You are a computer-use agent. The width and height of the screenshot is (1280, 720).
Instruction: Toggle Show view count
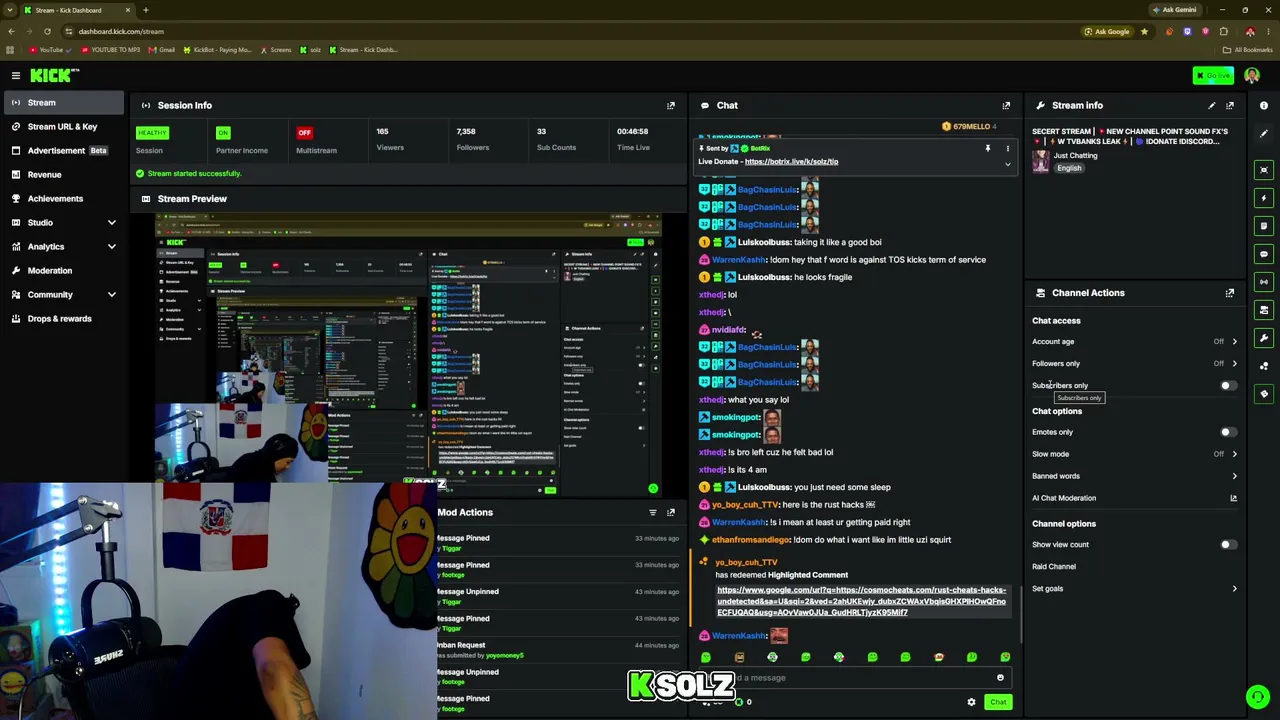click(1228, 545)
